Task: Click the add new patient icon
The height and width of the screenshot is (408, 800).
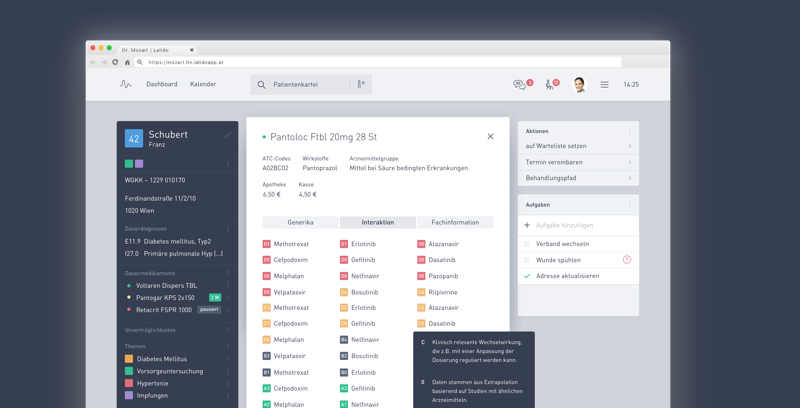Action: tap(361, 85)
